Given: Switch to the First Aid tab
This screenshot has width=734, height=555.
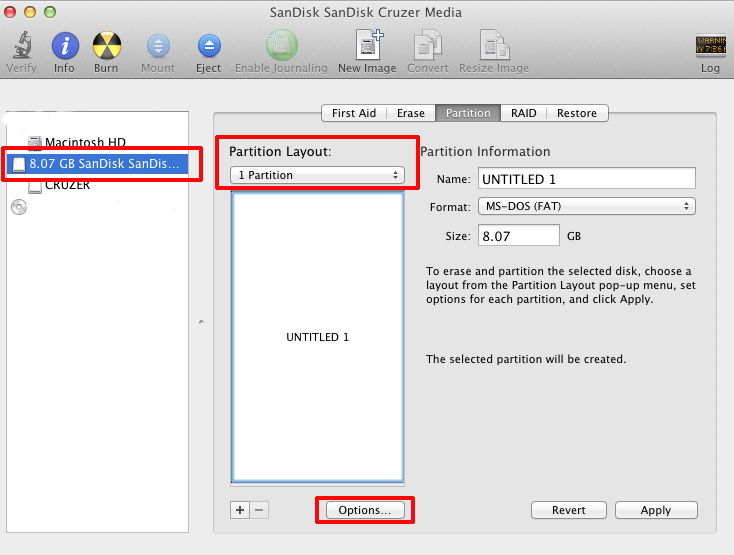Looking at the screenshot, I should 354,113.
